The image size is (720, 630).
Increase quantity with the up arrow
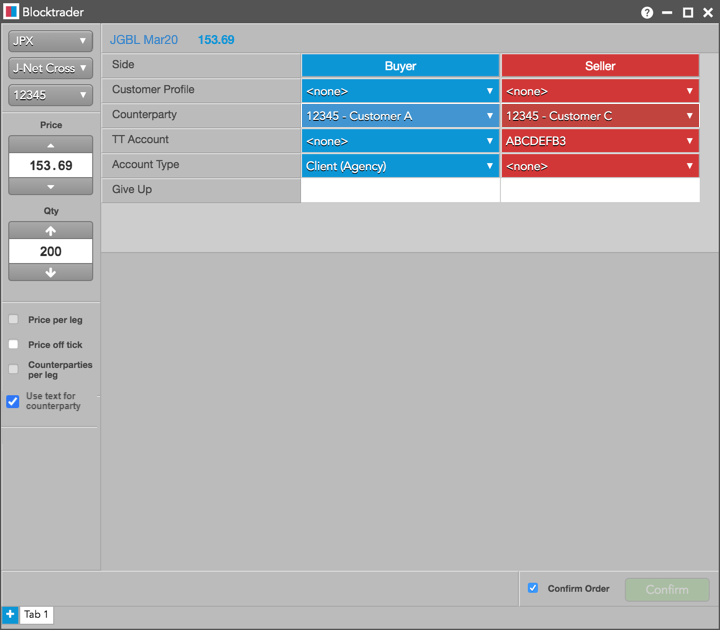pos(51,230)
